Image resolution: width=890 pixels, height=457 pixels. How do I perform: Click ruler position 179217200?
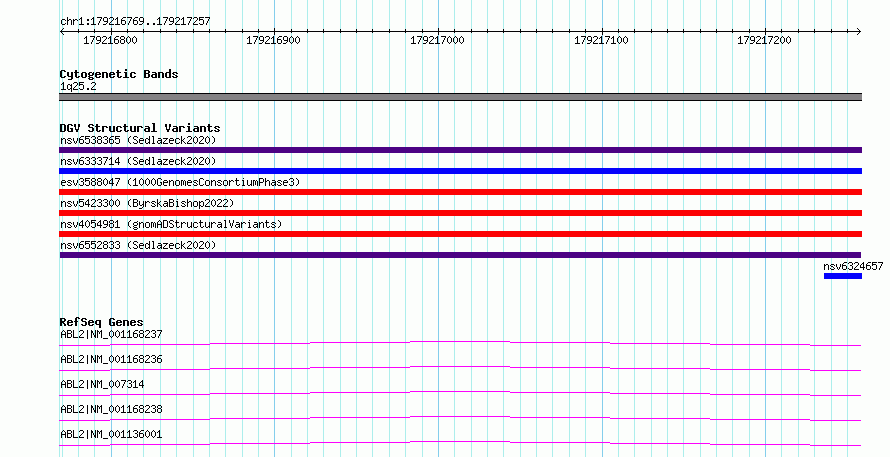(x=764, y=40)
